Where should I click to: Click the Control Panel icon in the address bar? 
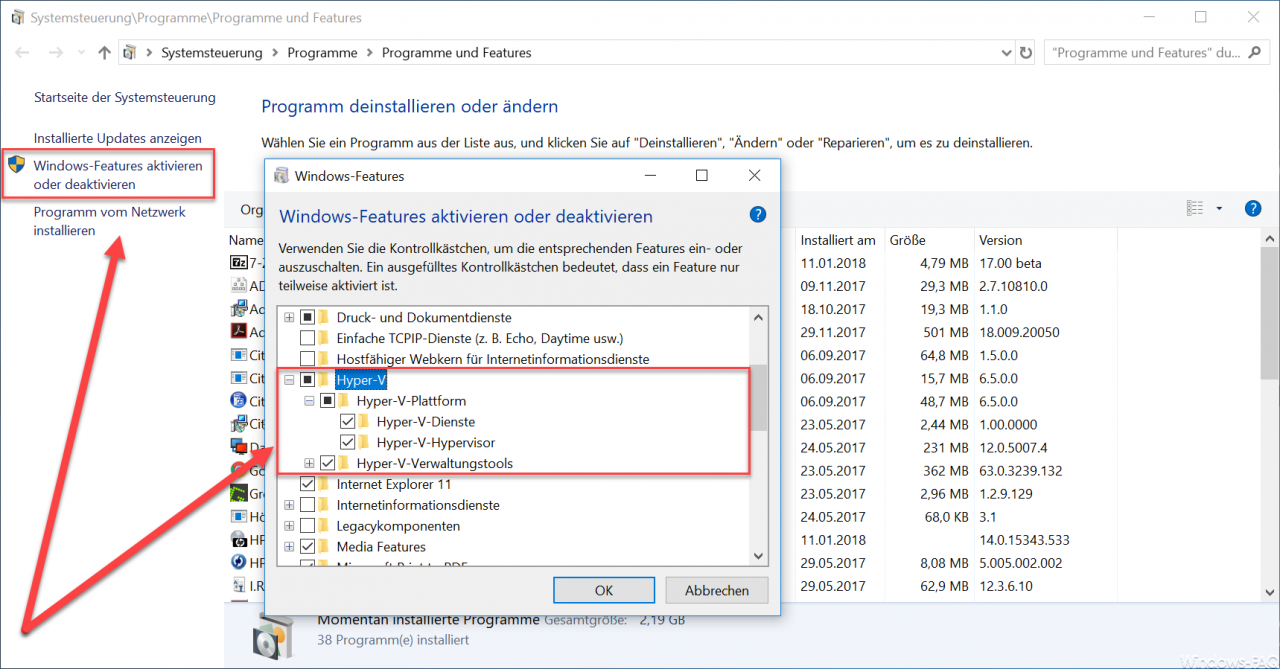click(129, 52)
